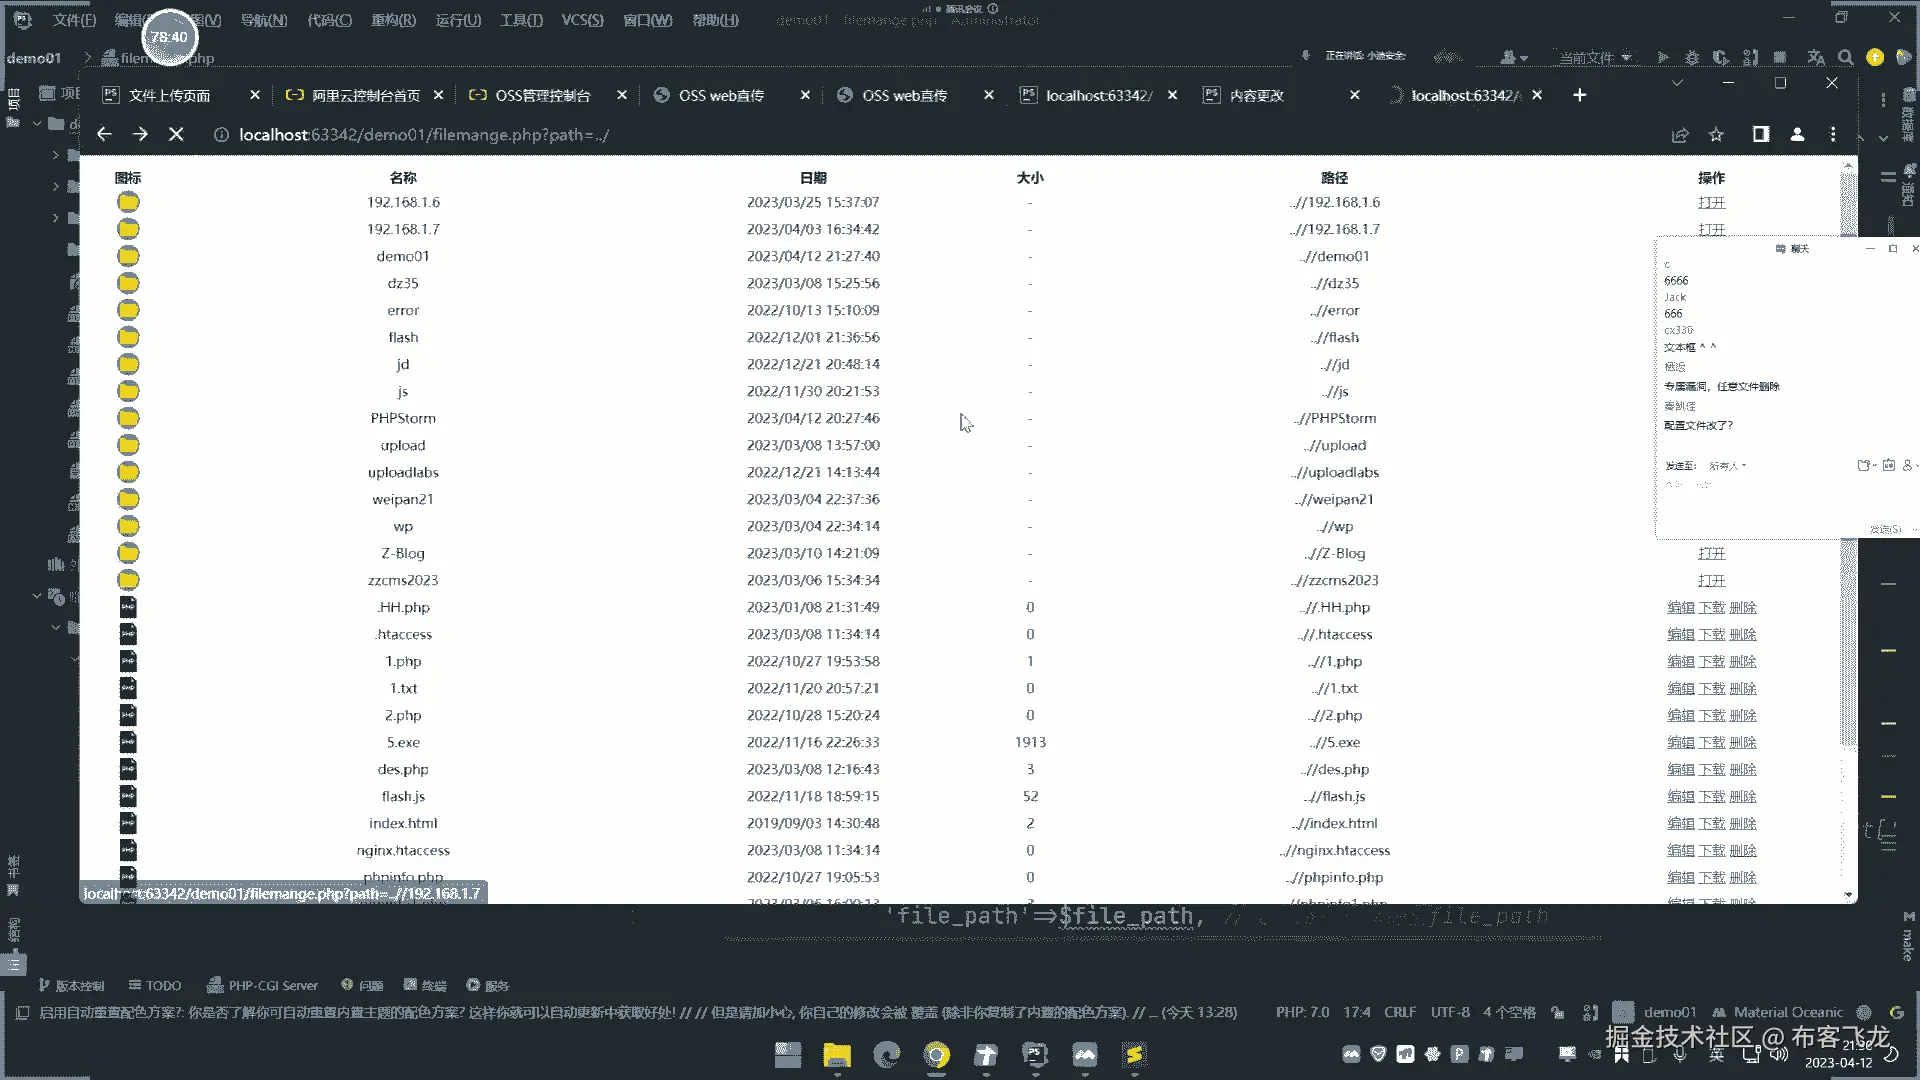Toggle the browser side panel icon
This screenshot has height=1080, width=1920.
coord(1761,134)
